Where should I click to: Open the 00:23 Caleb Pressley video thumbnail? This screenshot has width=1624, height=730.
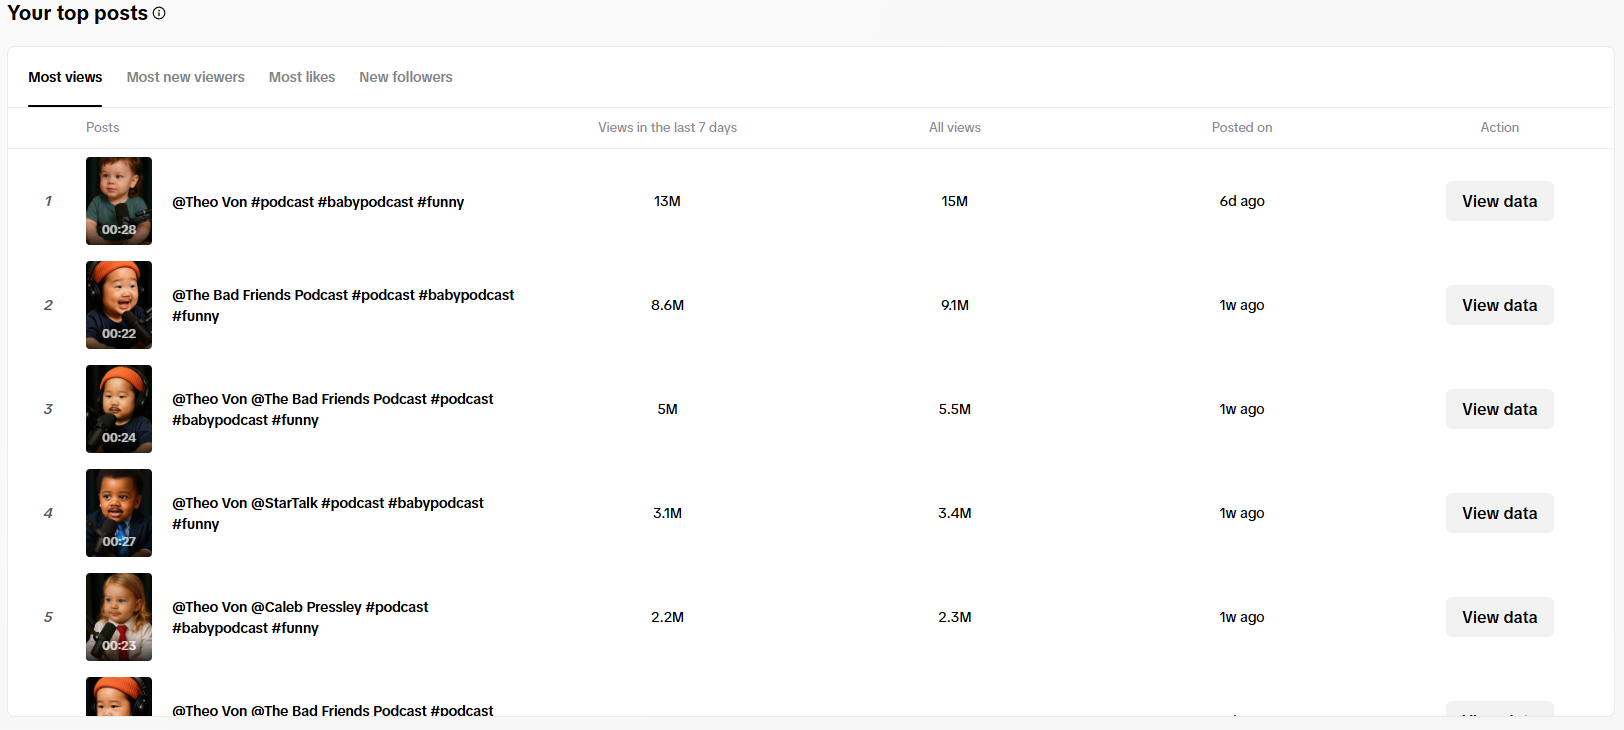tap(119, 617)
